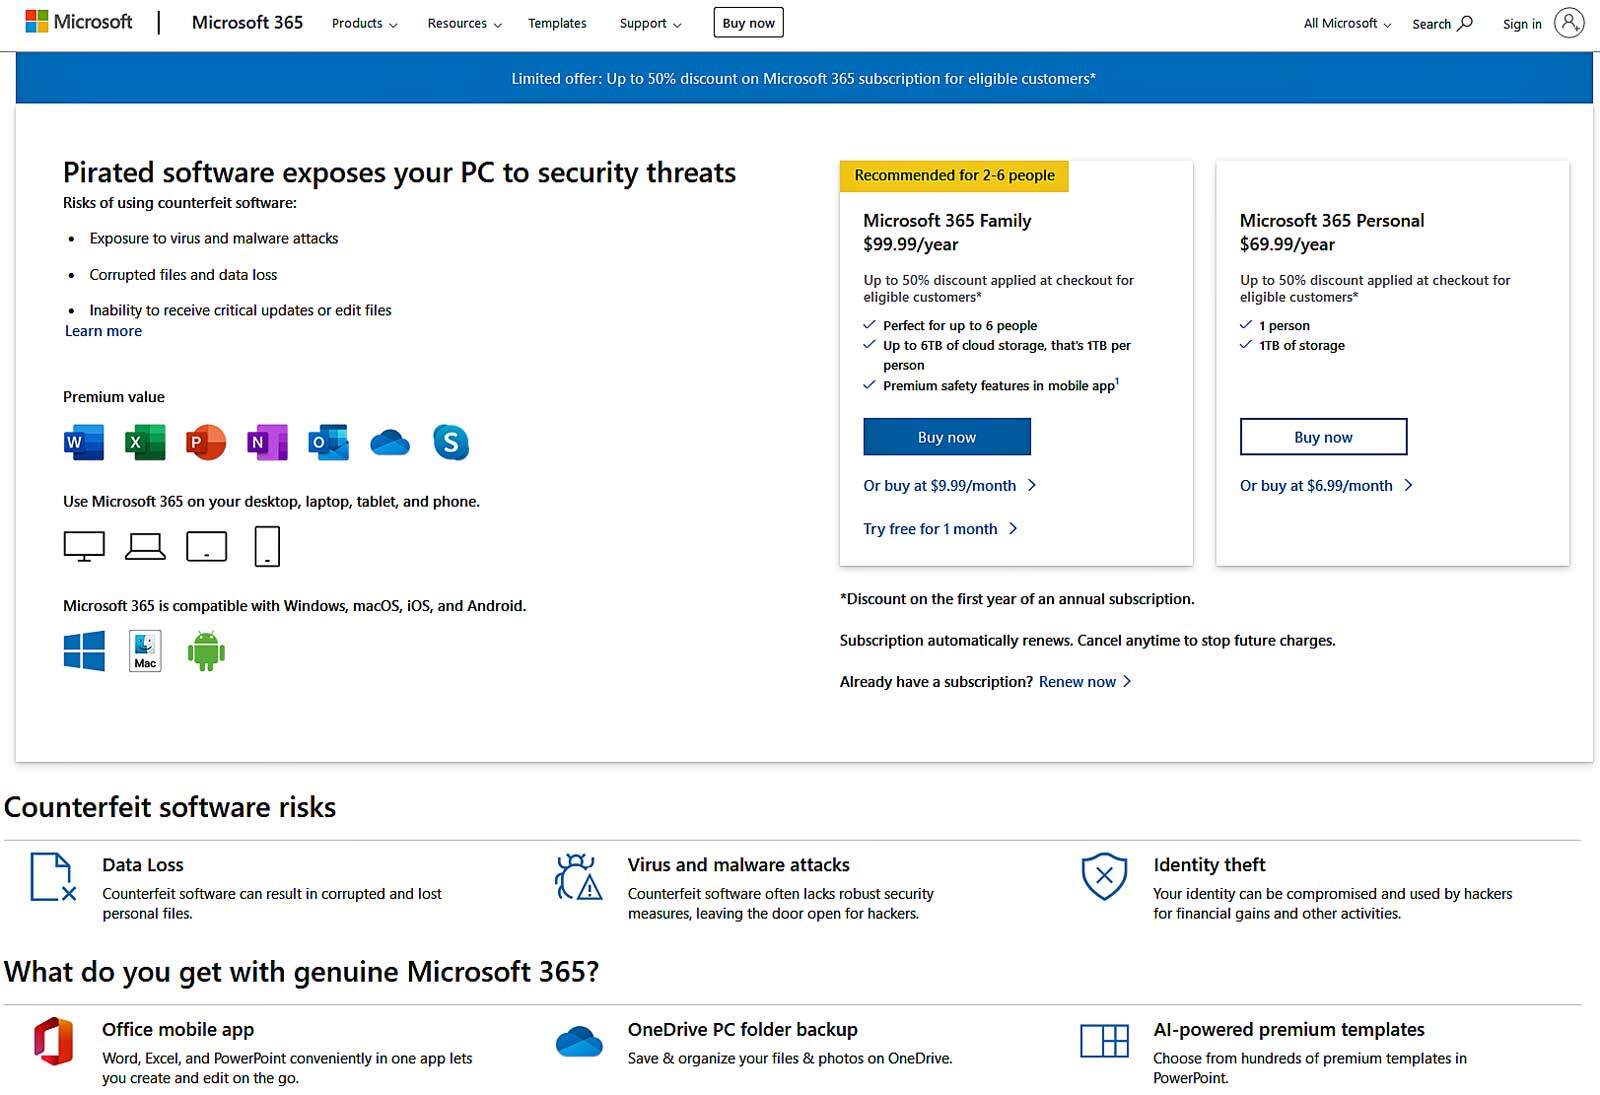
Task: Click the chevron beside Or buy at $9.99/month
Action: pos(1032,485)
